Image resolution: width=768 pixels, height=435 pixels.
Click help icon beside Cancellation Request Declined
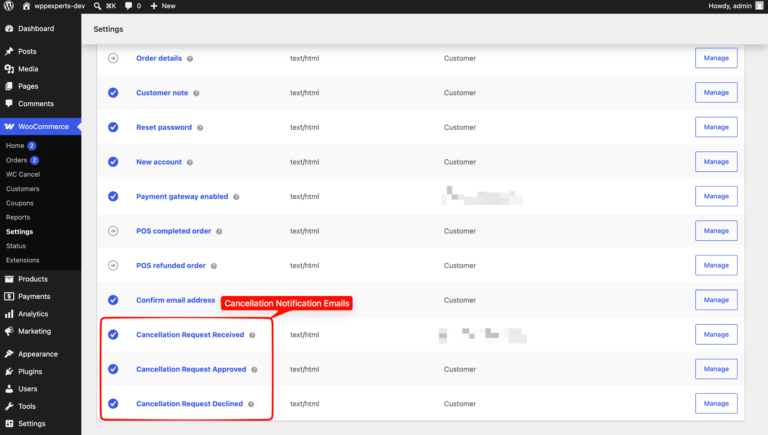251,404
